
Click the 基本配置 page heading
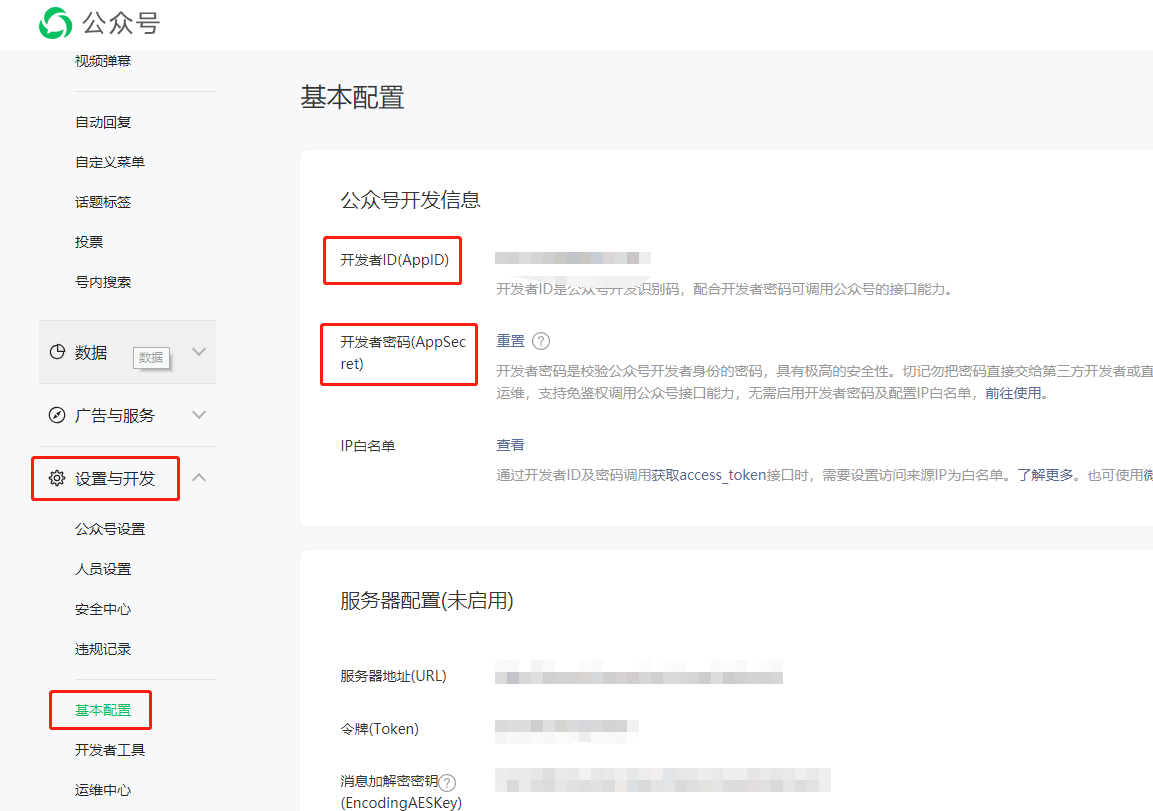(352, 97)
